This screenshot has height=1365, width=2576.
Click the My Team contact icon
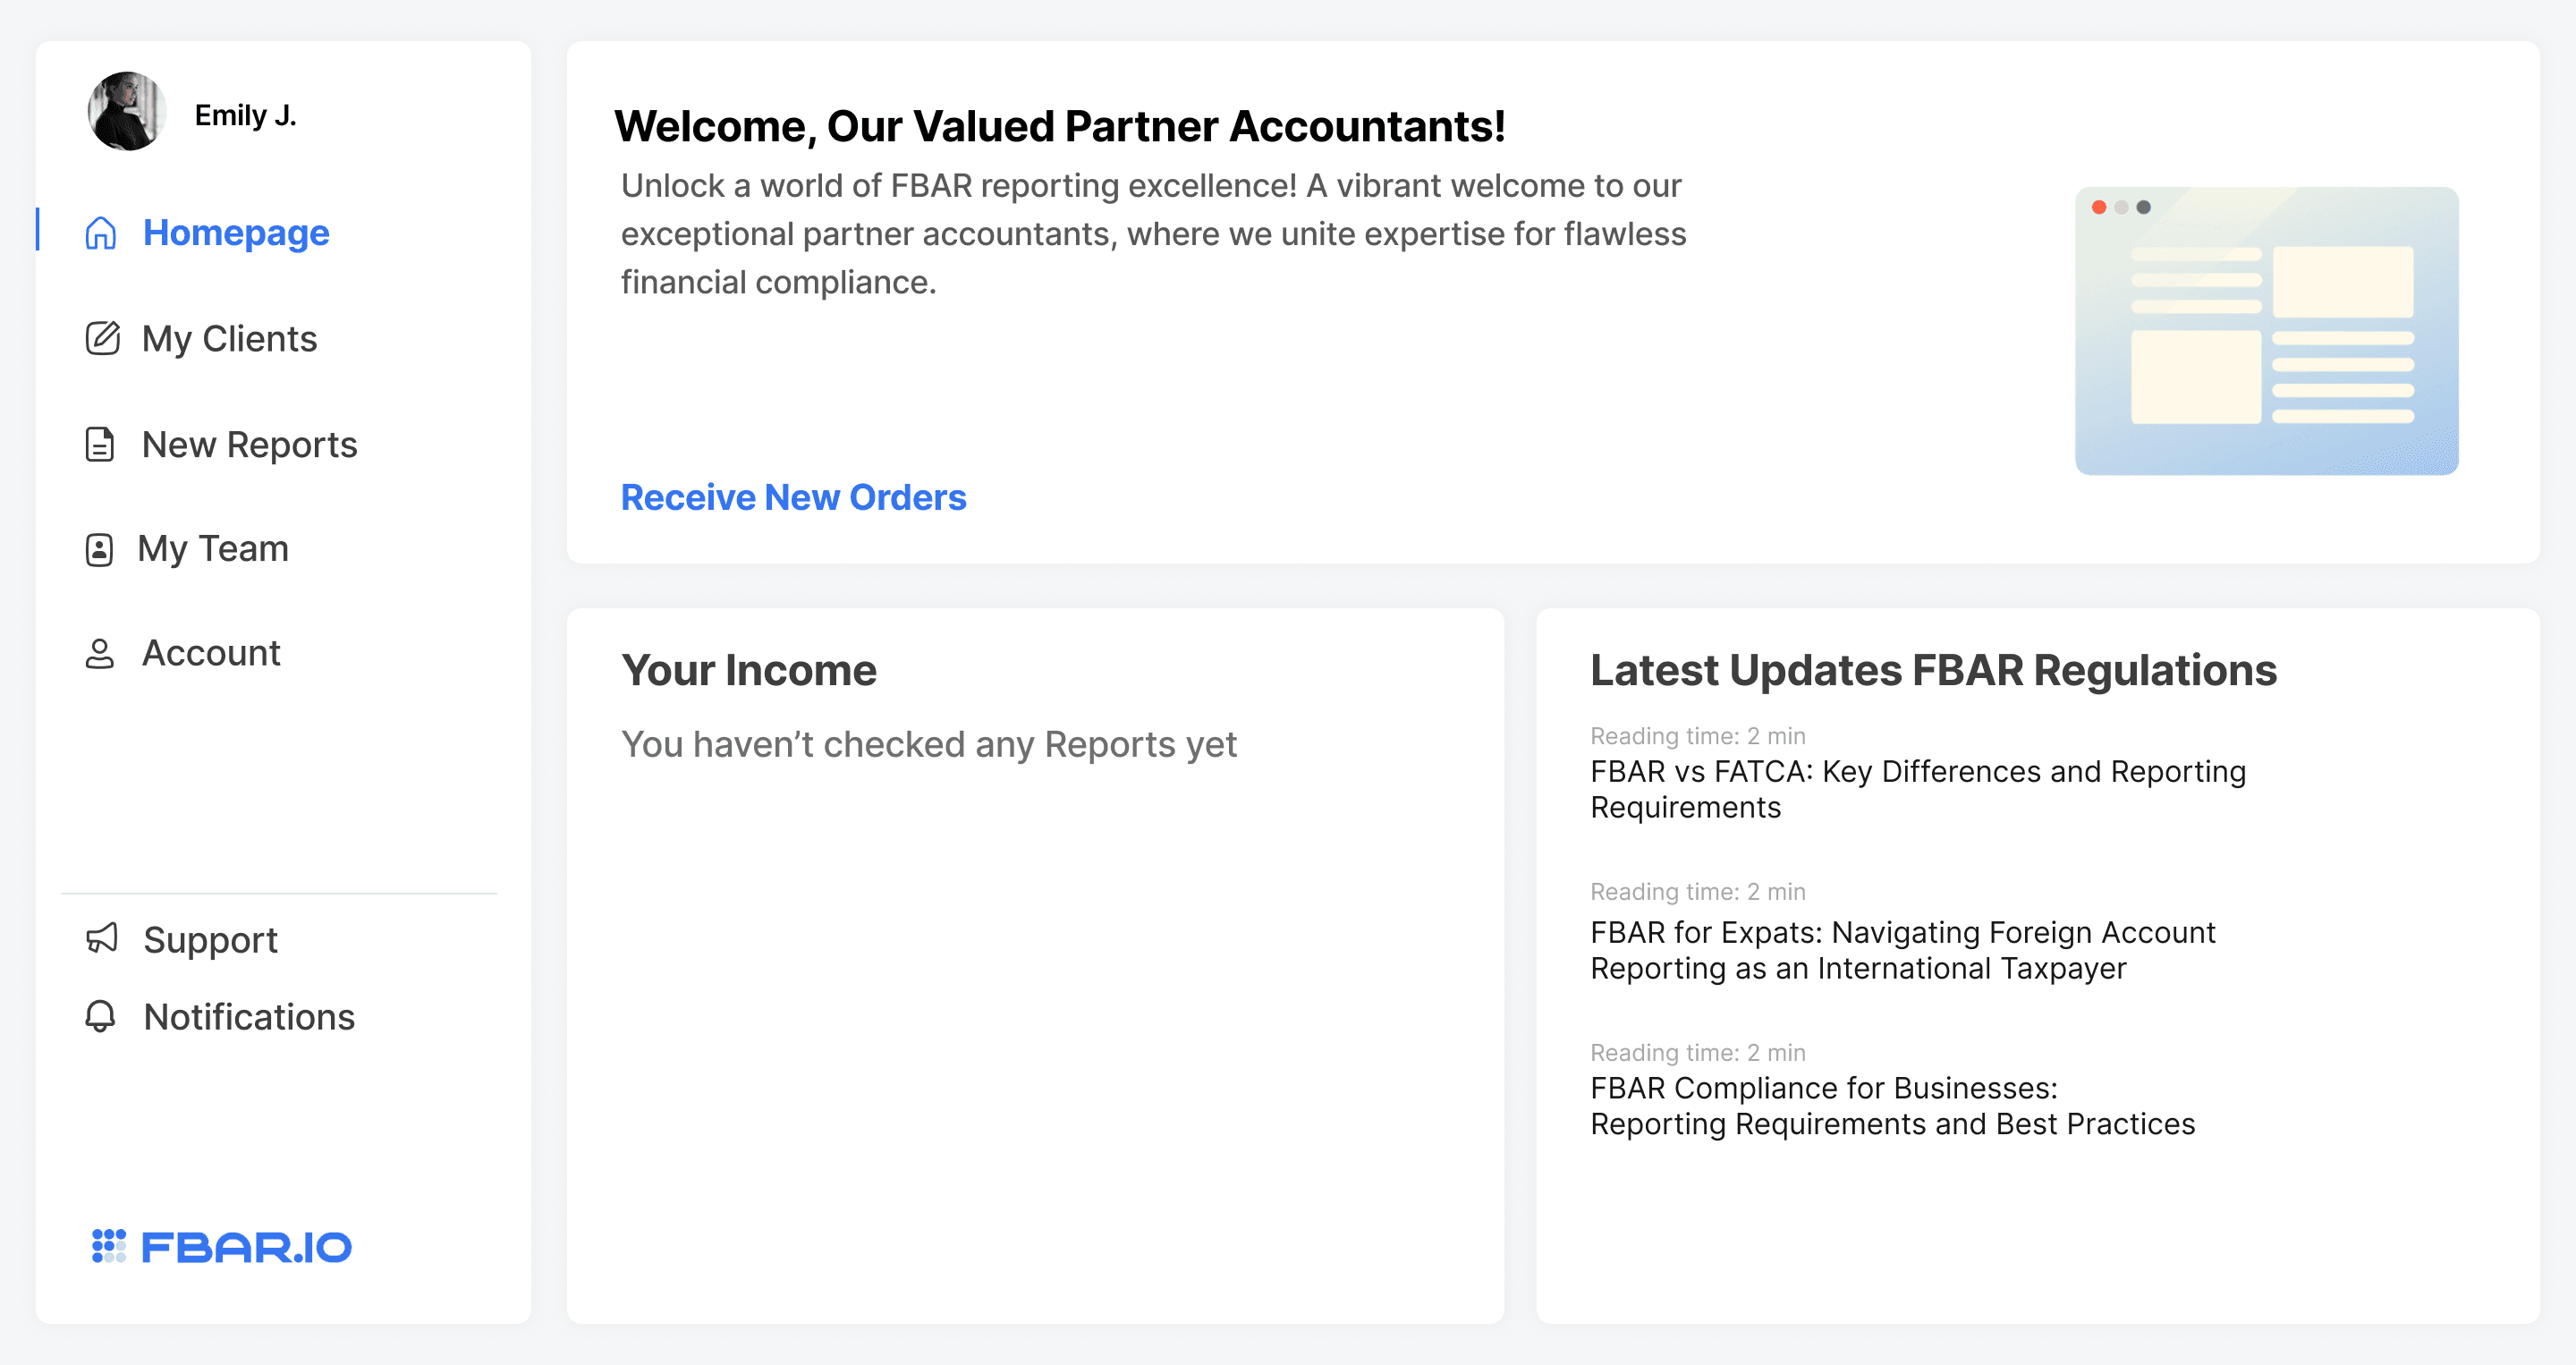99,548
